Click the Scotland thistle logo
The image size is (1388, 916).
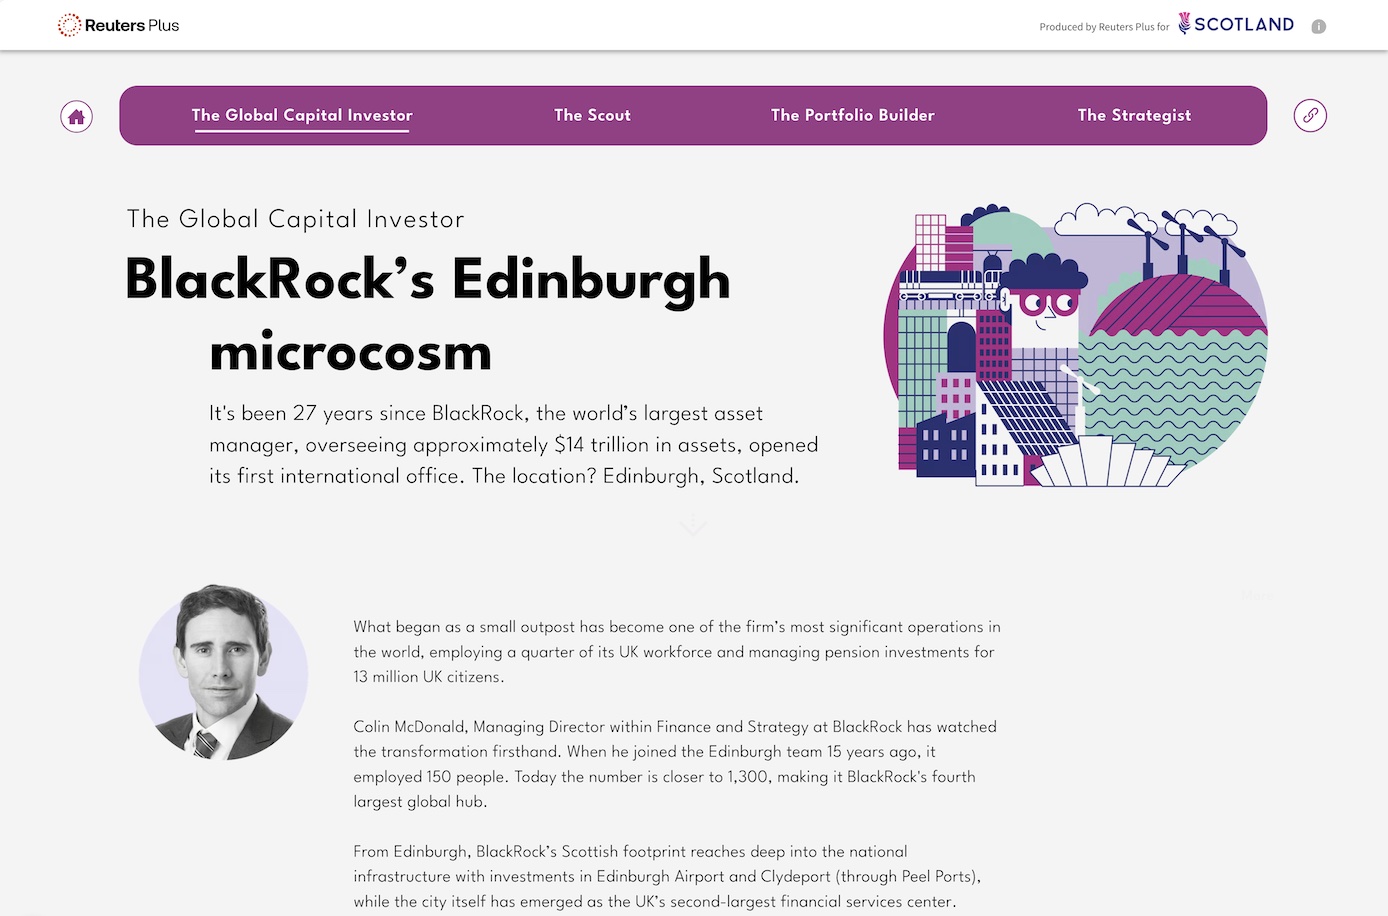point(1236,24)
